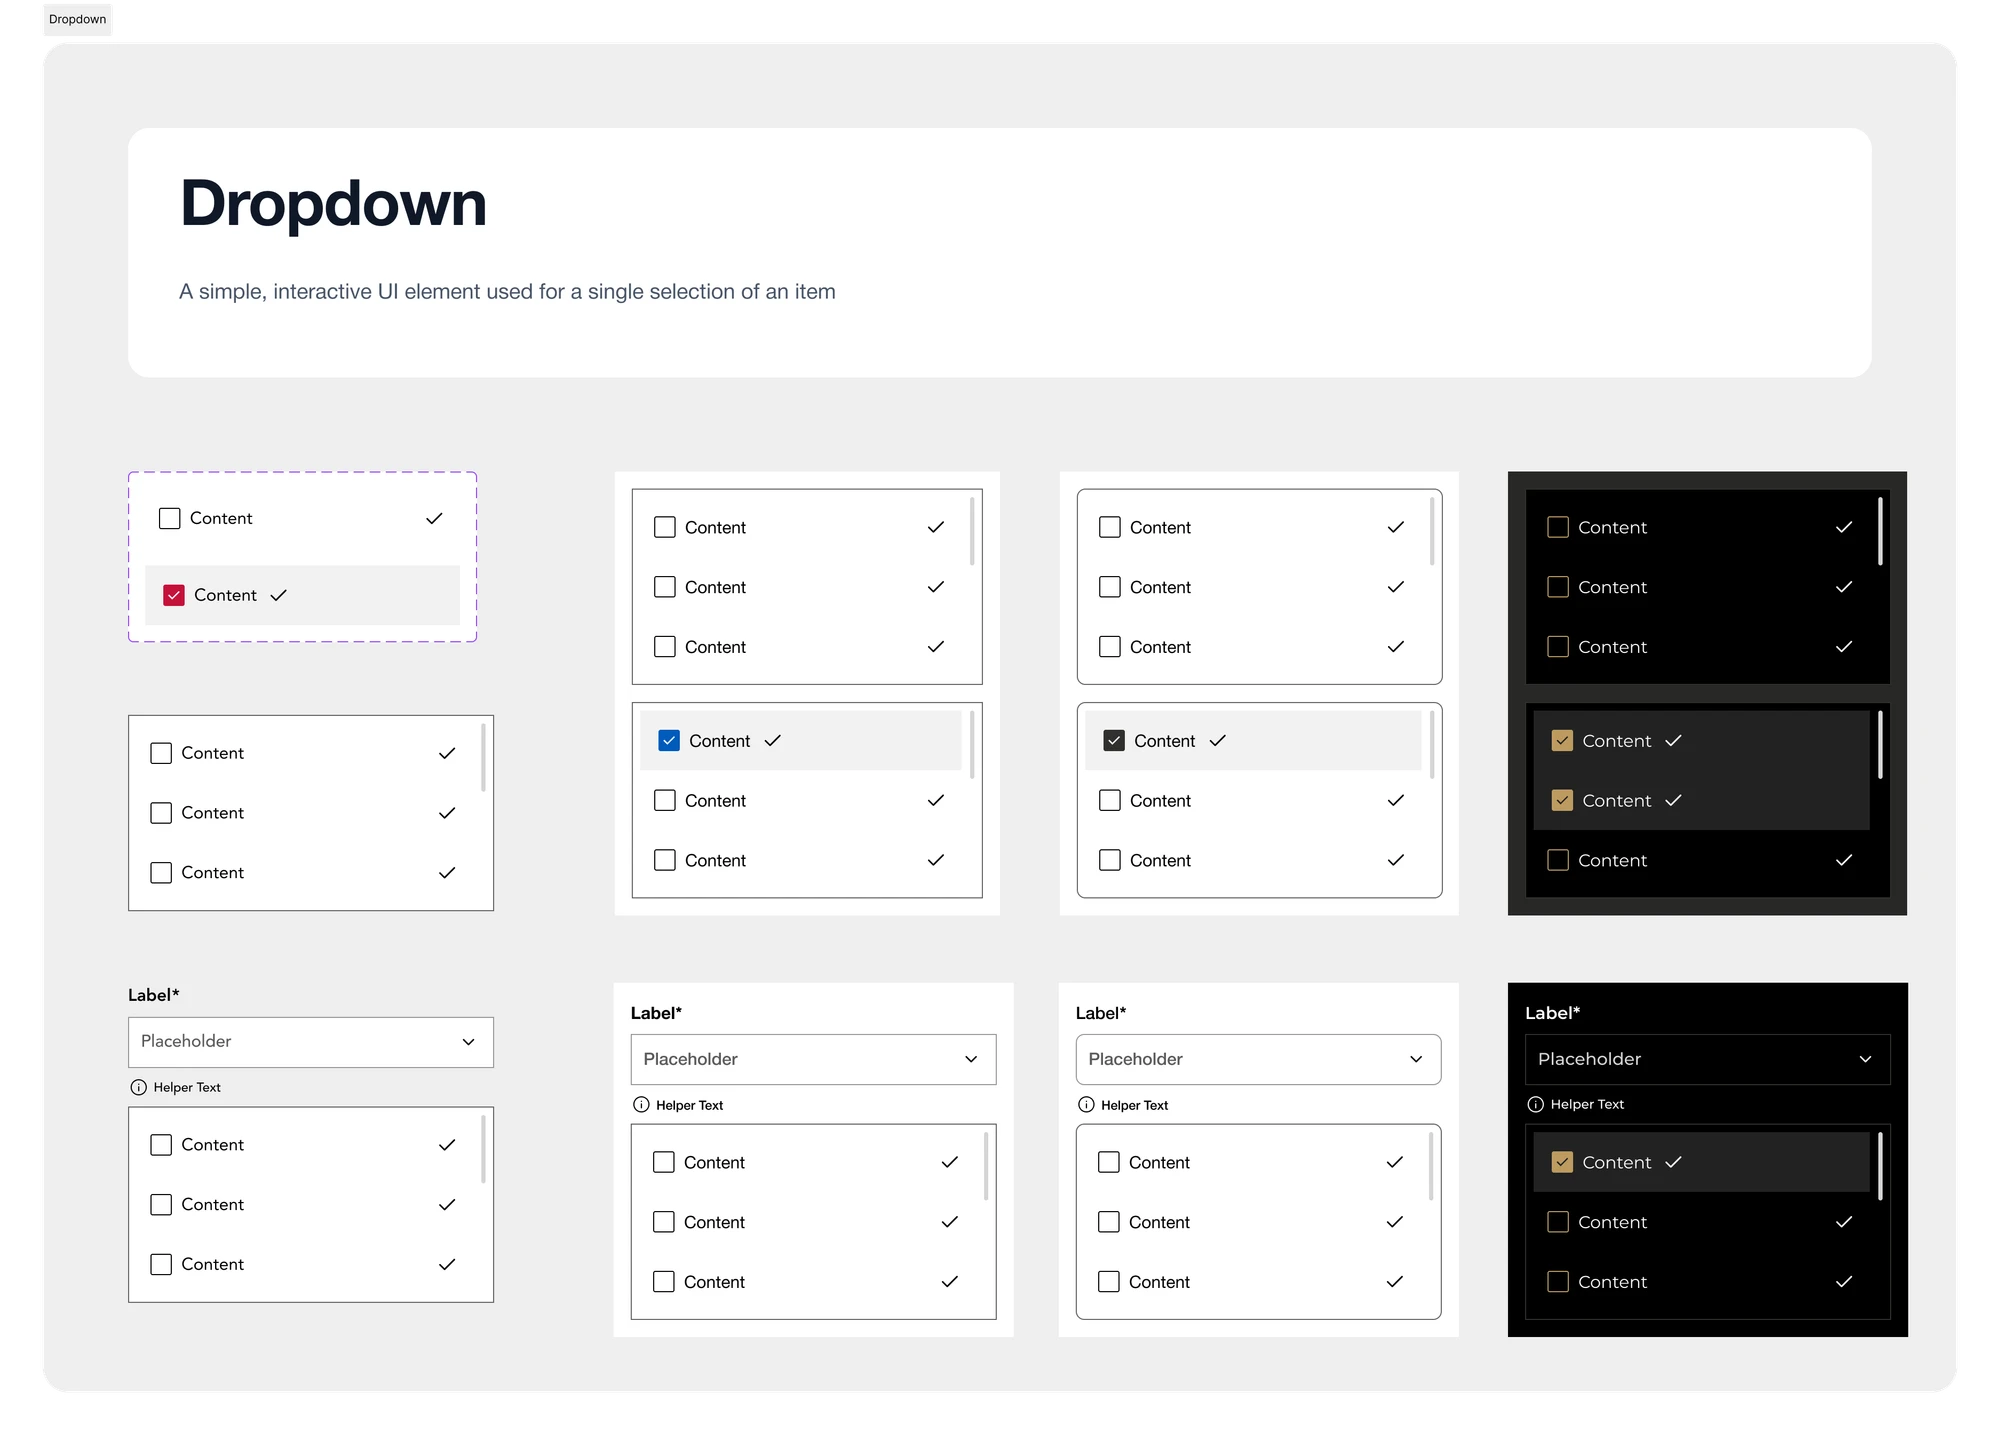Click the scrollbar in the dark list under Helper Text
The width and height of the screenshot is (2000, 1435).
coord(1880,1166)
